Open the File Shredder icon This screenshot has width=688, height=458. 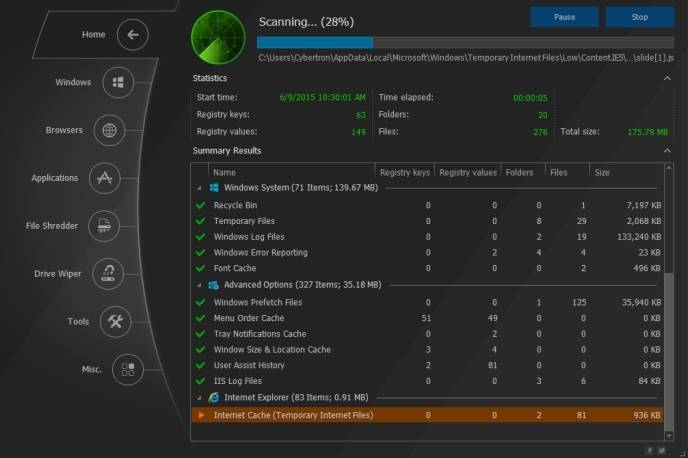[x=104, y=226]
